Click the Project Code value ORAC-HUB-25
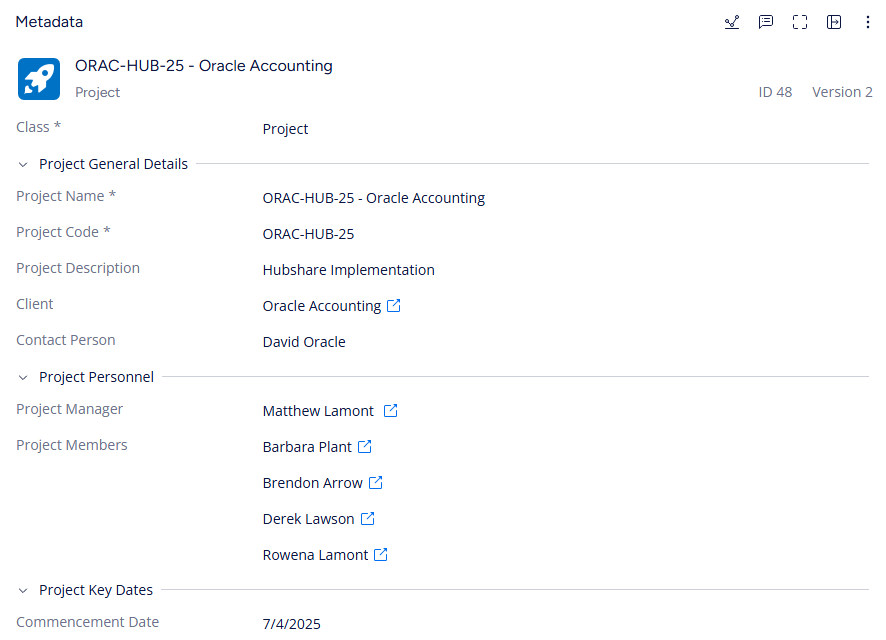The image size is (886, 640). pos(309,234)
